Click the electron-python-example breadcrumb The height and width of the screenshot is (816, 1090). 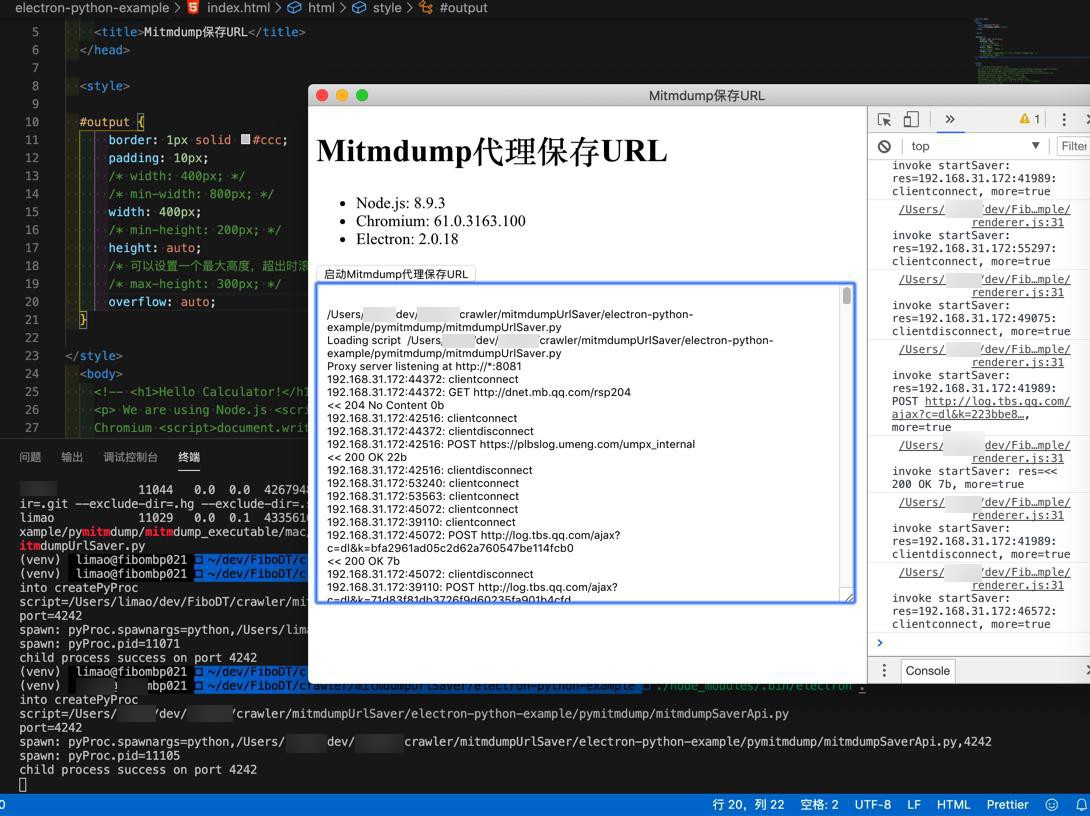[92, 8]
